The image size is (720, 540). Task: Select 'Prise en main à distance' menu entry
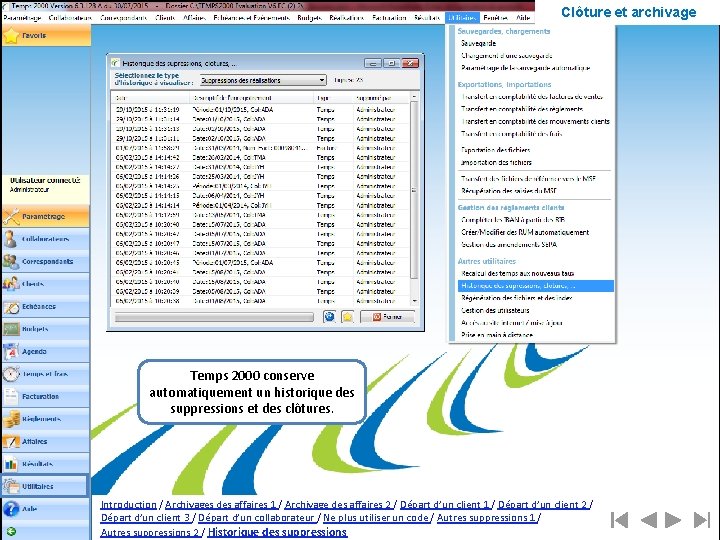497,335
